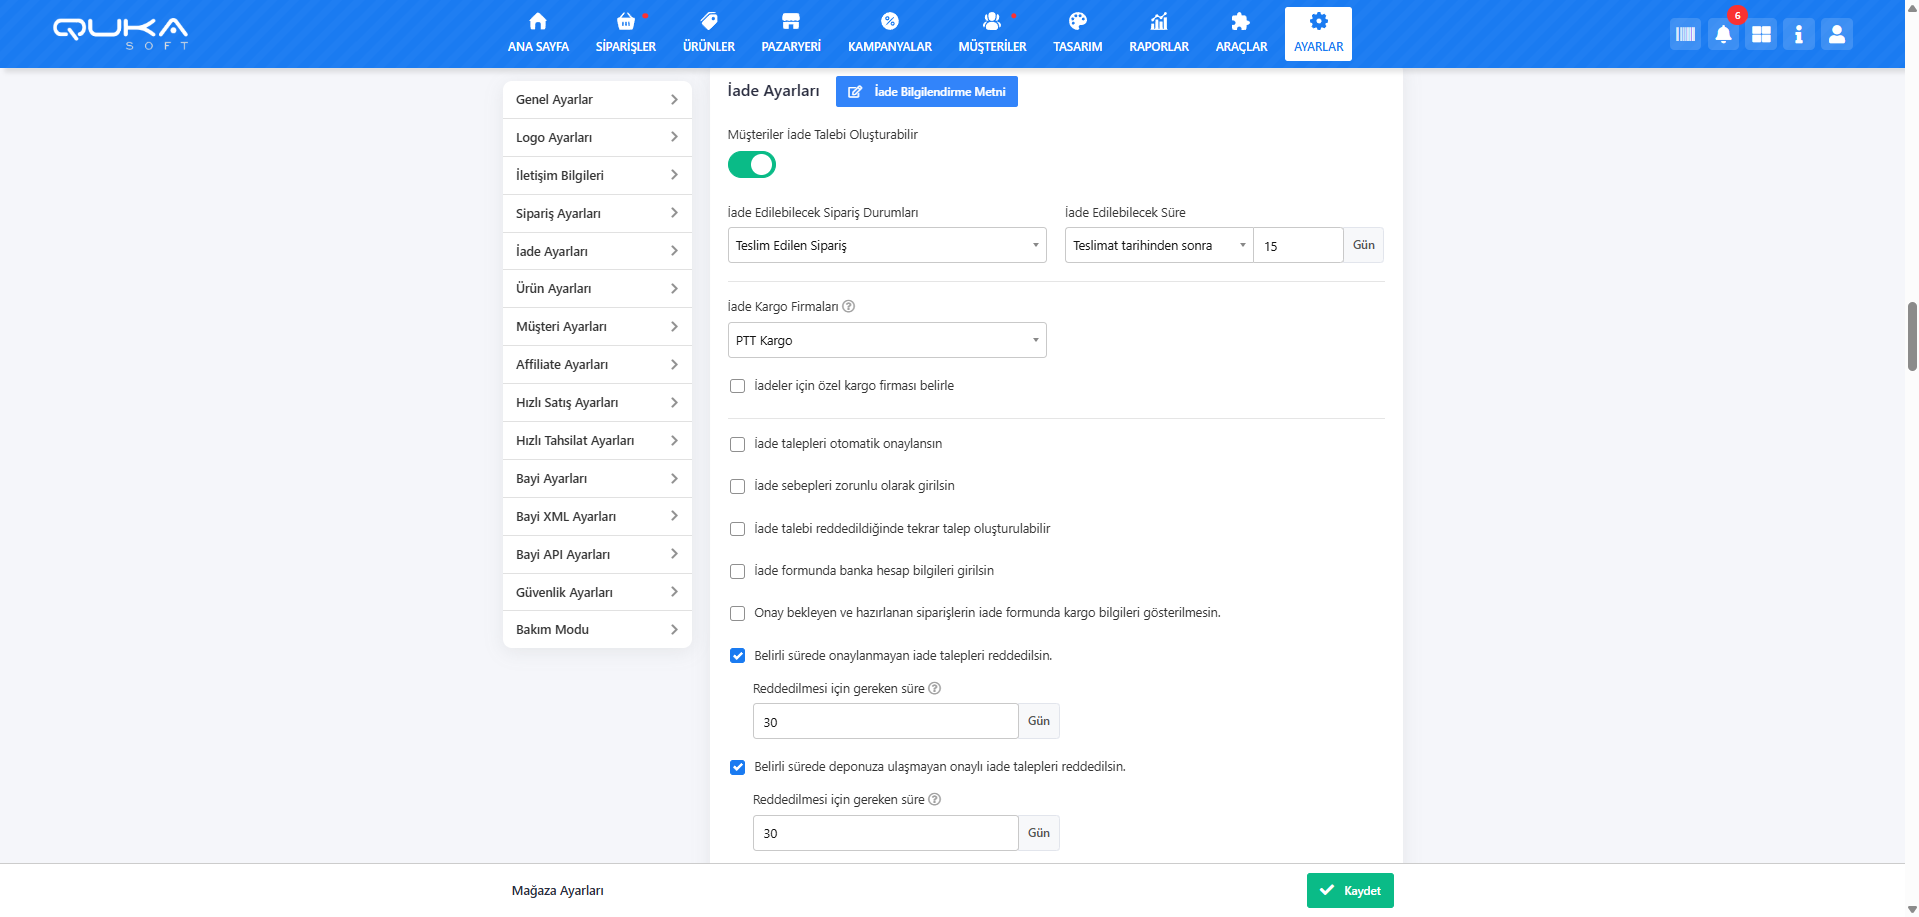Go to Ana Sayfa home icon
1919x917 pixels.
coord(538,22)
